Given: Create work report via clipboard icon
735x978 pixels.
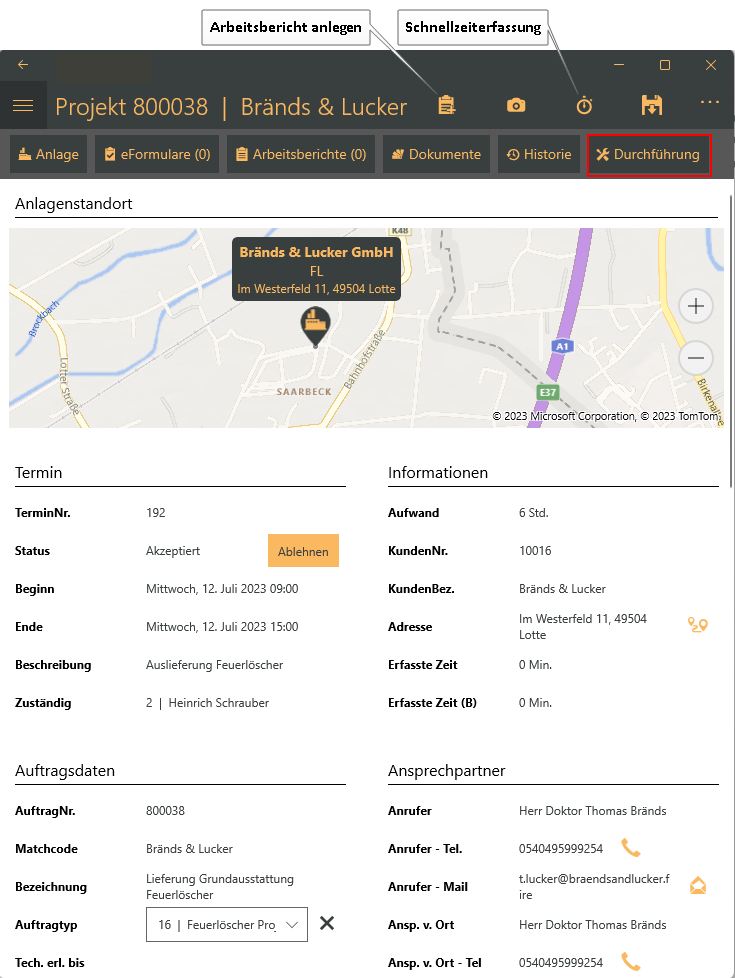Looking at the screenshot, I should point(446,105).
